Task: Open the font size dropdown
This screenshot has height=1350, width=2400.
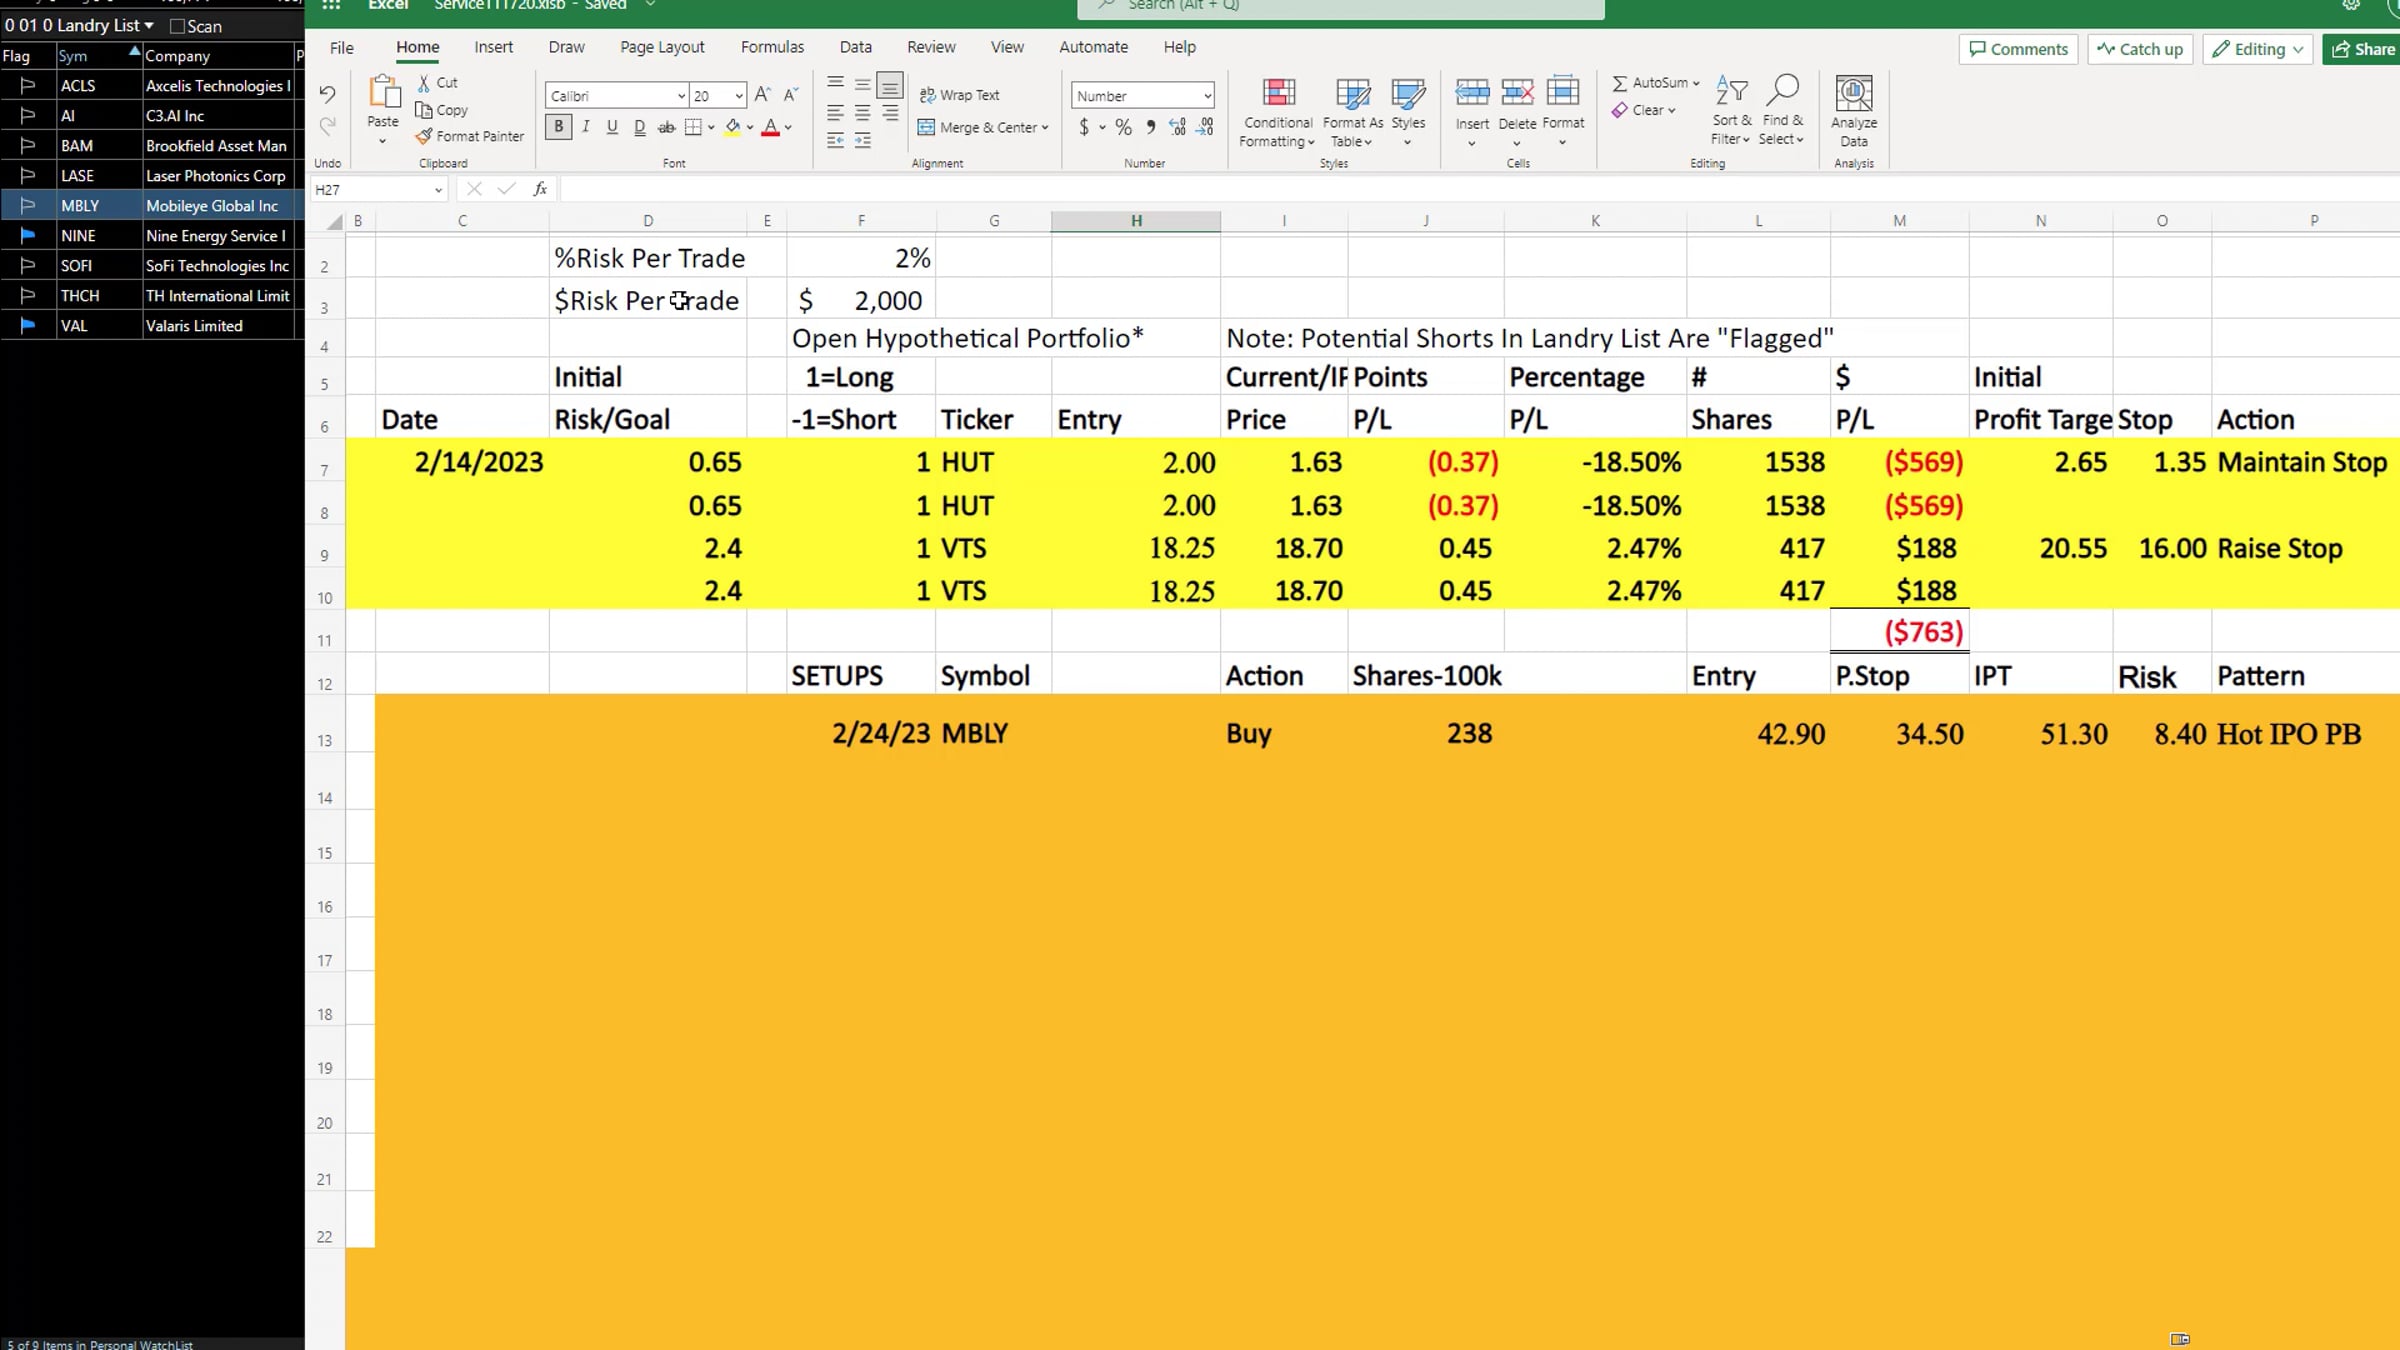Action: [739, 96]
